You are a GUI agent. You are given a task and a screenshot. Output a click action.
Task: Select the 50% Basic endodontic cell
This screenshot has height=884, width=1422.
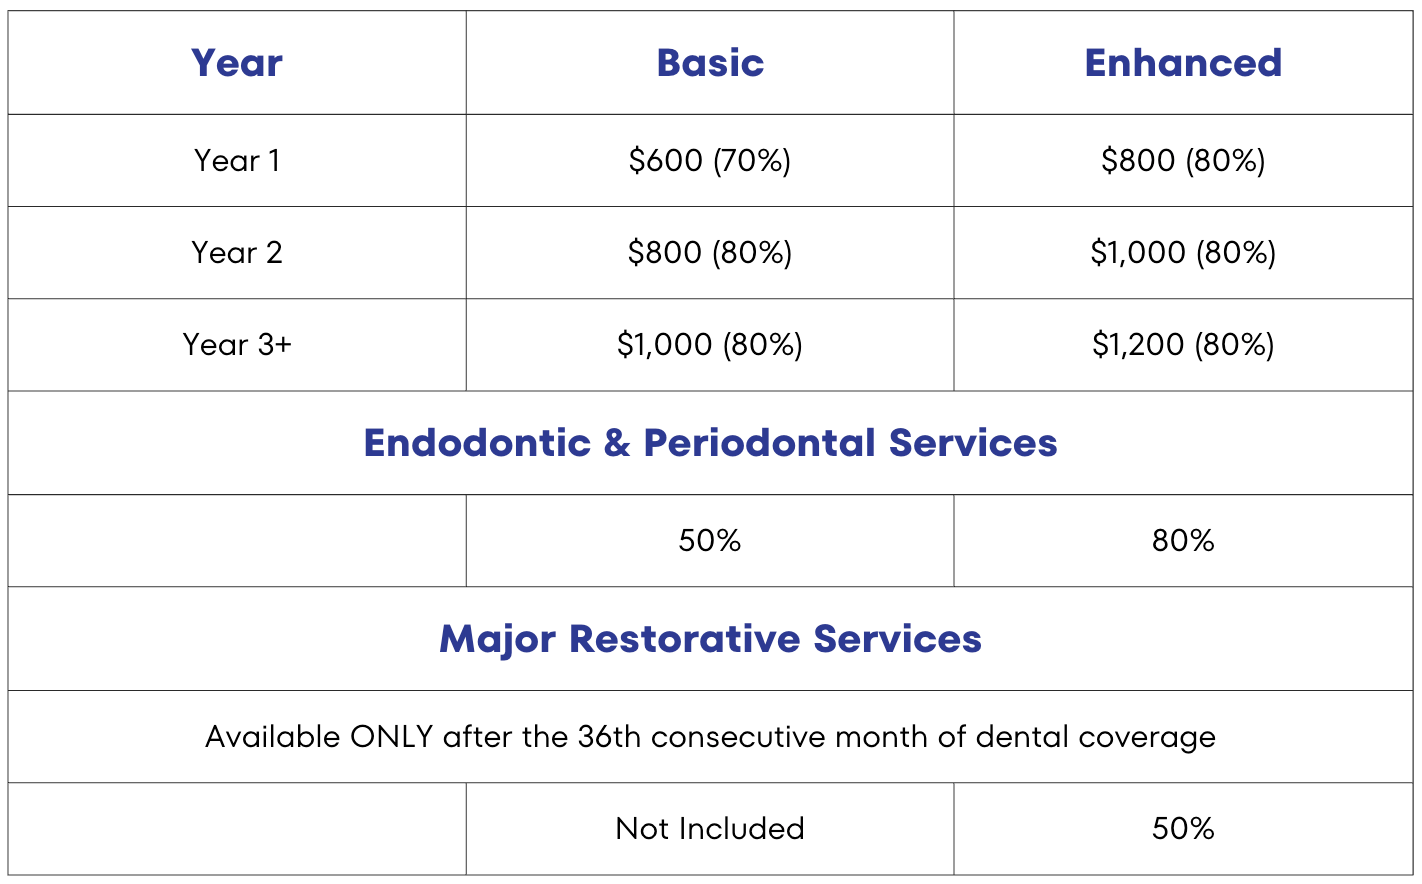pyautogui.click(x=710, y=540)
